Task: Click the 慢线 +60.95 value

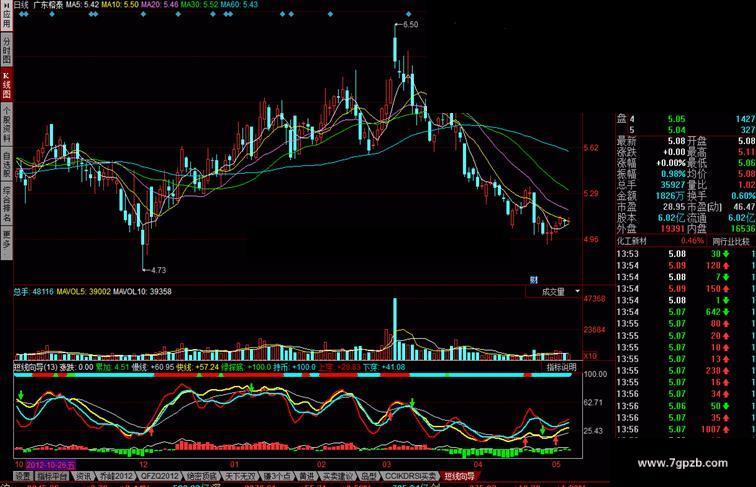Action: (152, 367)
